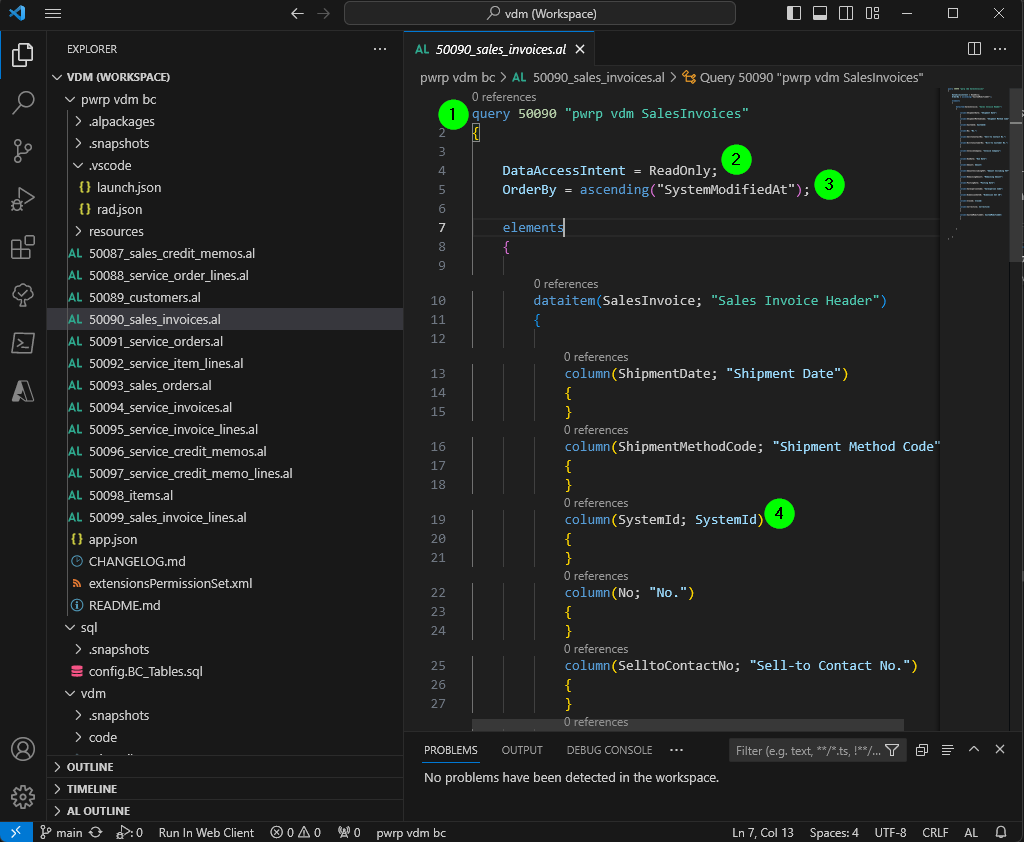Click Run In Web Client status item
Screen dimensions: 1024x842
point(206,832)
